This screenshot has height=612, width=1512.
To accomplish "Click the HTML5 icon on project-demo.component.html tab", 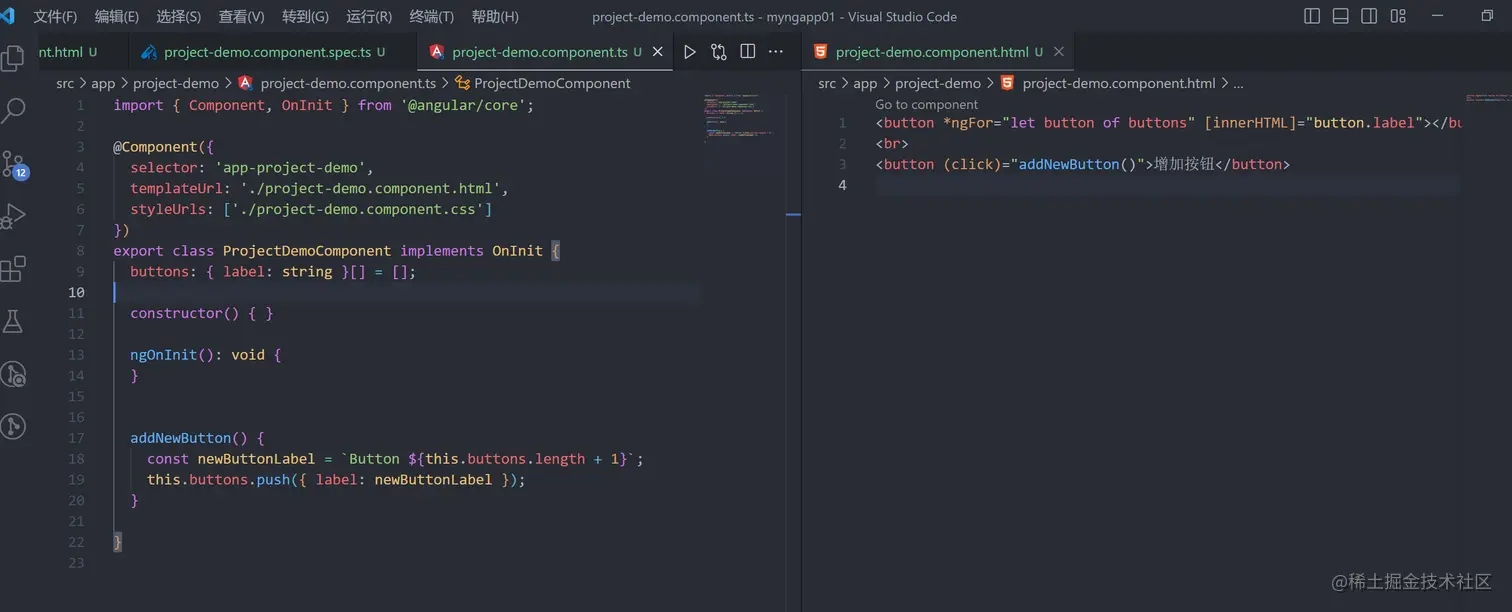I will pos(820,52).
